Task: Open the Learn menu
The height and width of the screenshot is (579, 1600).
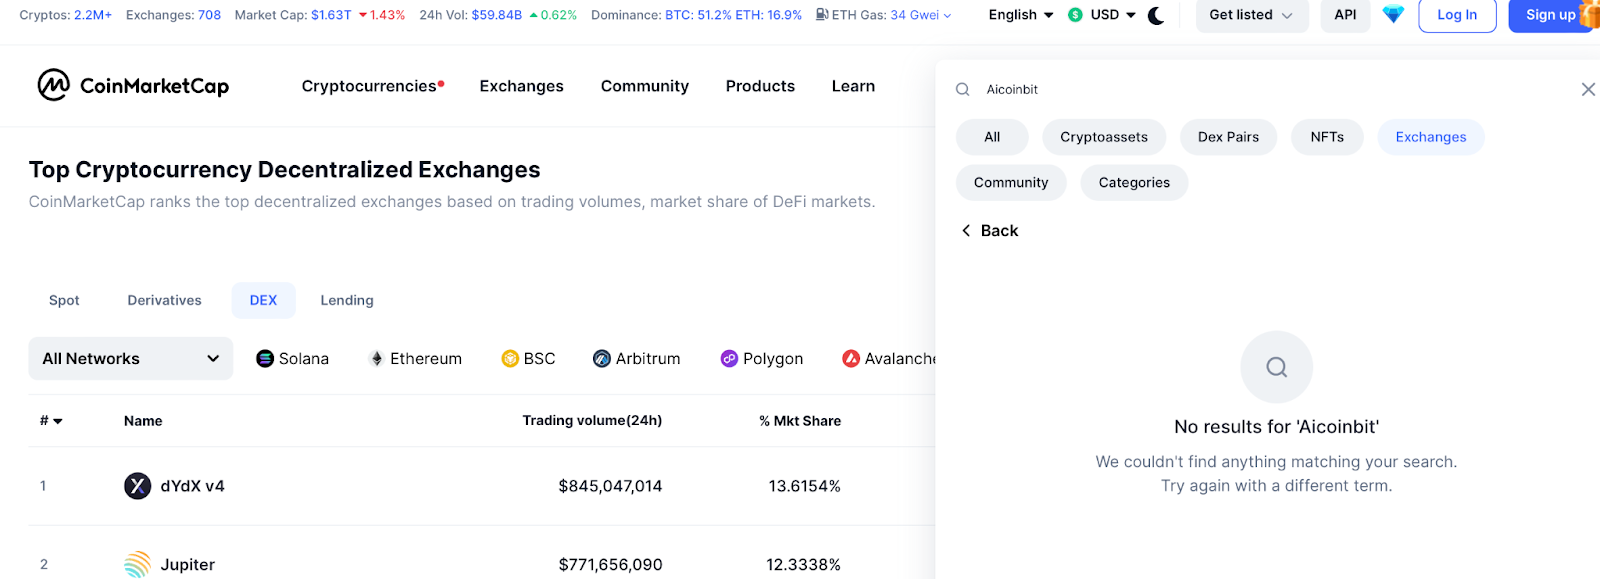Action: [853, 86]
